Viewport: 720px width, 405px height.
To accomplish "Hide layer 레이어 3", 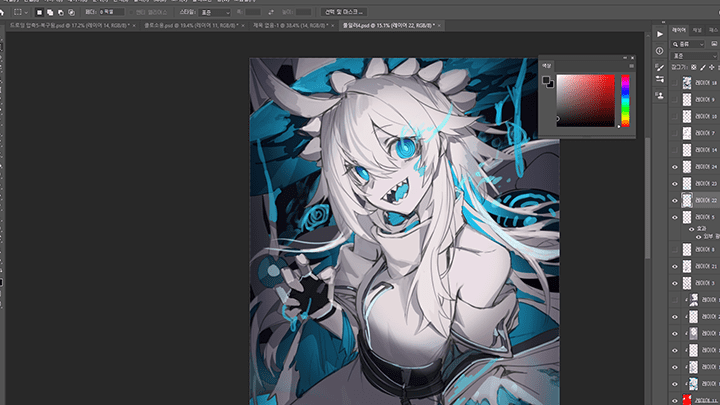I will 675,283.
